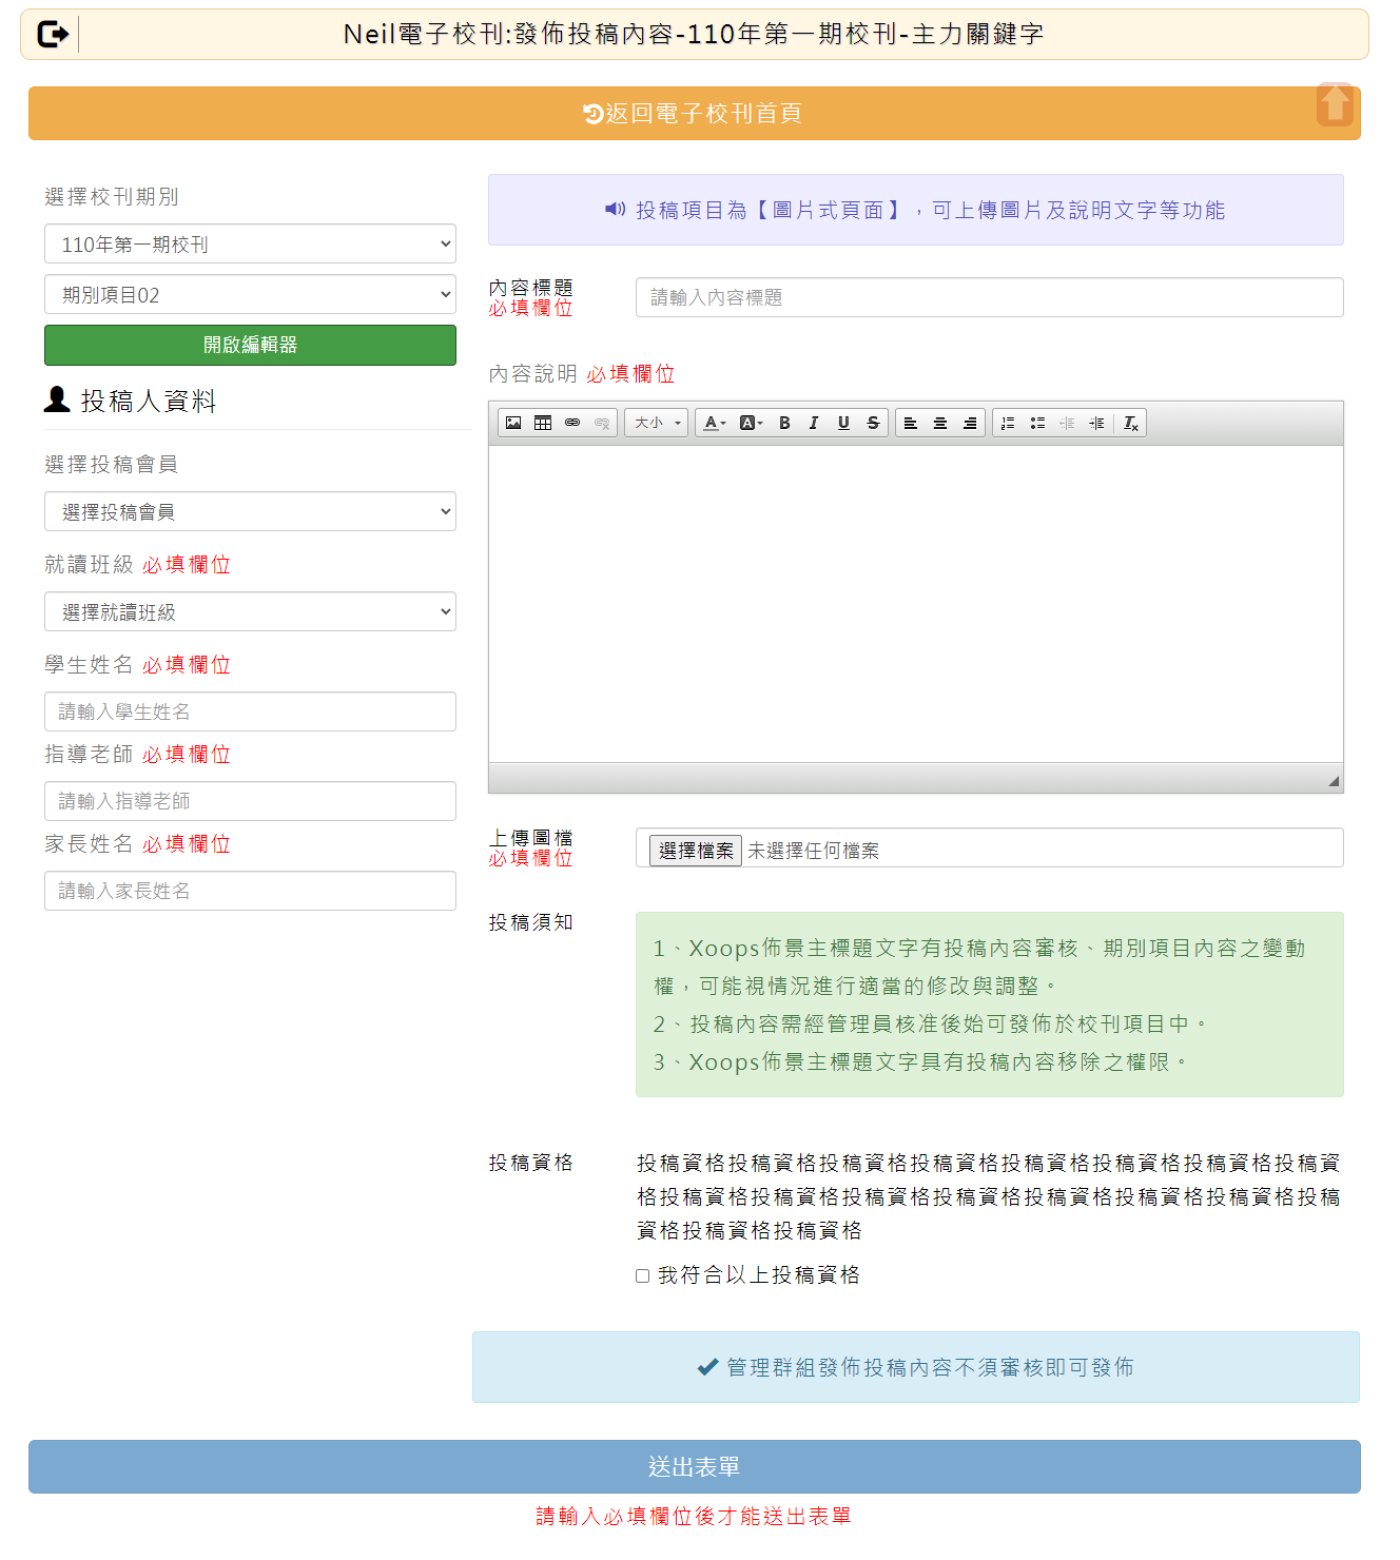Insert an image via the editor toolbar
Viewport: 1400px width, 1560px height.
point(513,422)
